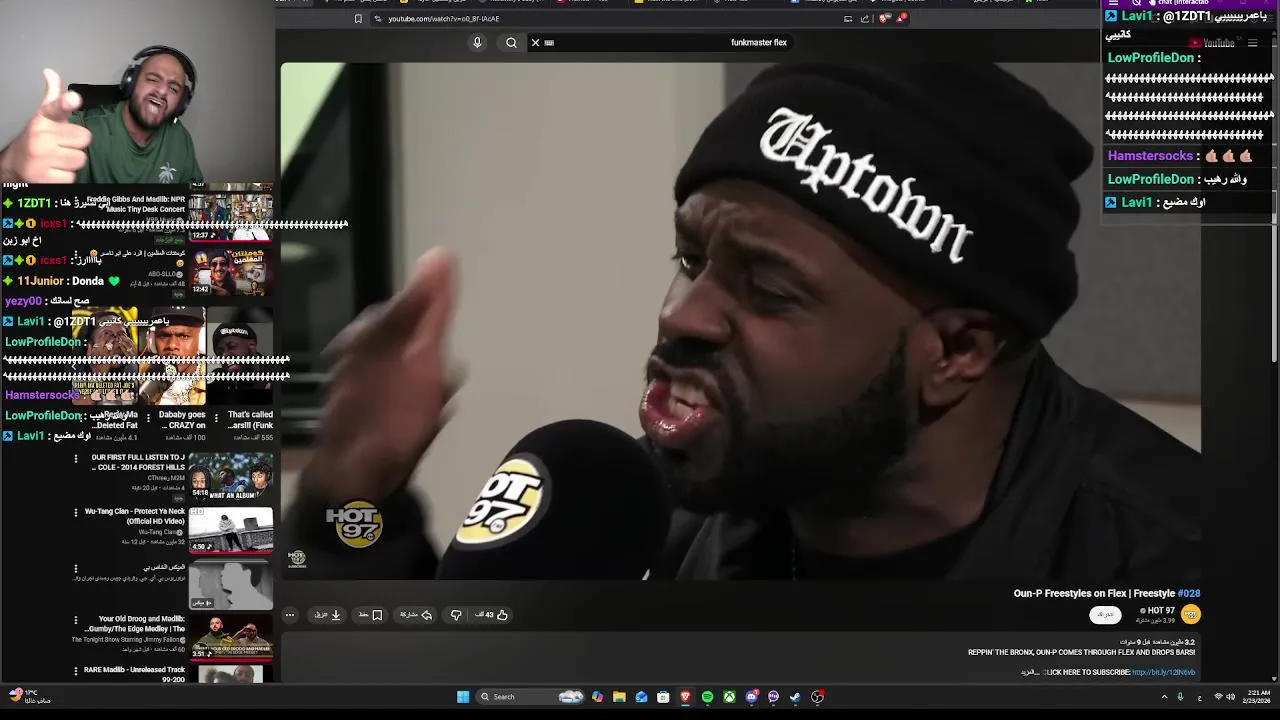Open File Explorer from the taskbar
Screen dimensions: 1280x720
point(619,697)
